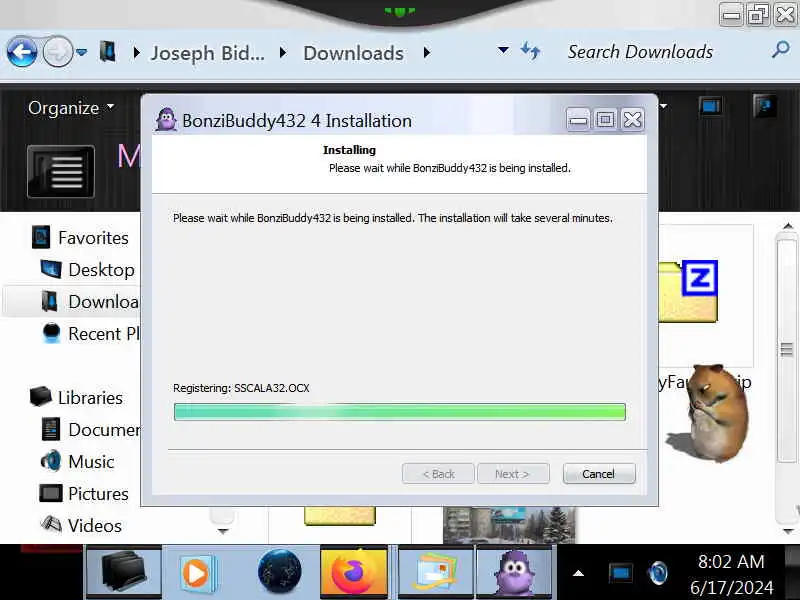This screenshot has width=800, height=600.
Task: Click the green installation progress bar
Action: point(399,412)
